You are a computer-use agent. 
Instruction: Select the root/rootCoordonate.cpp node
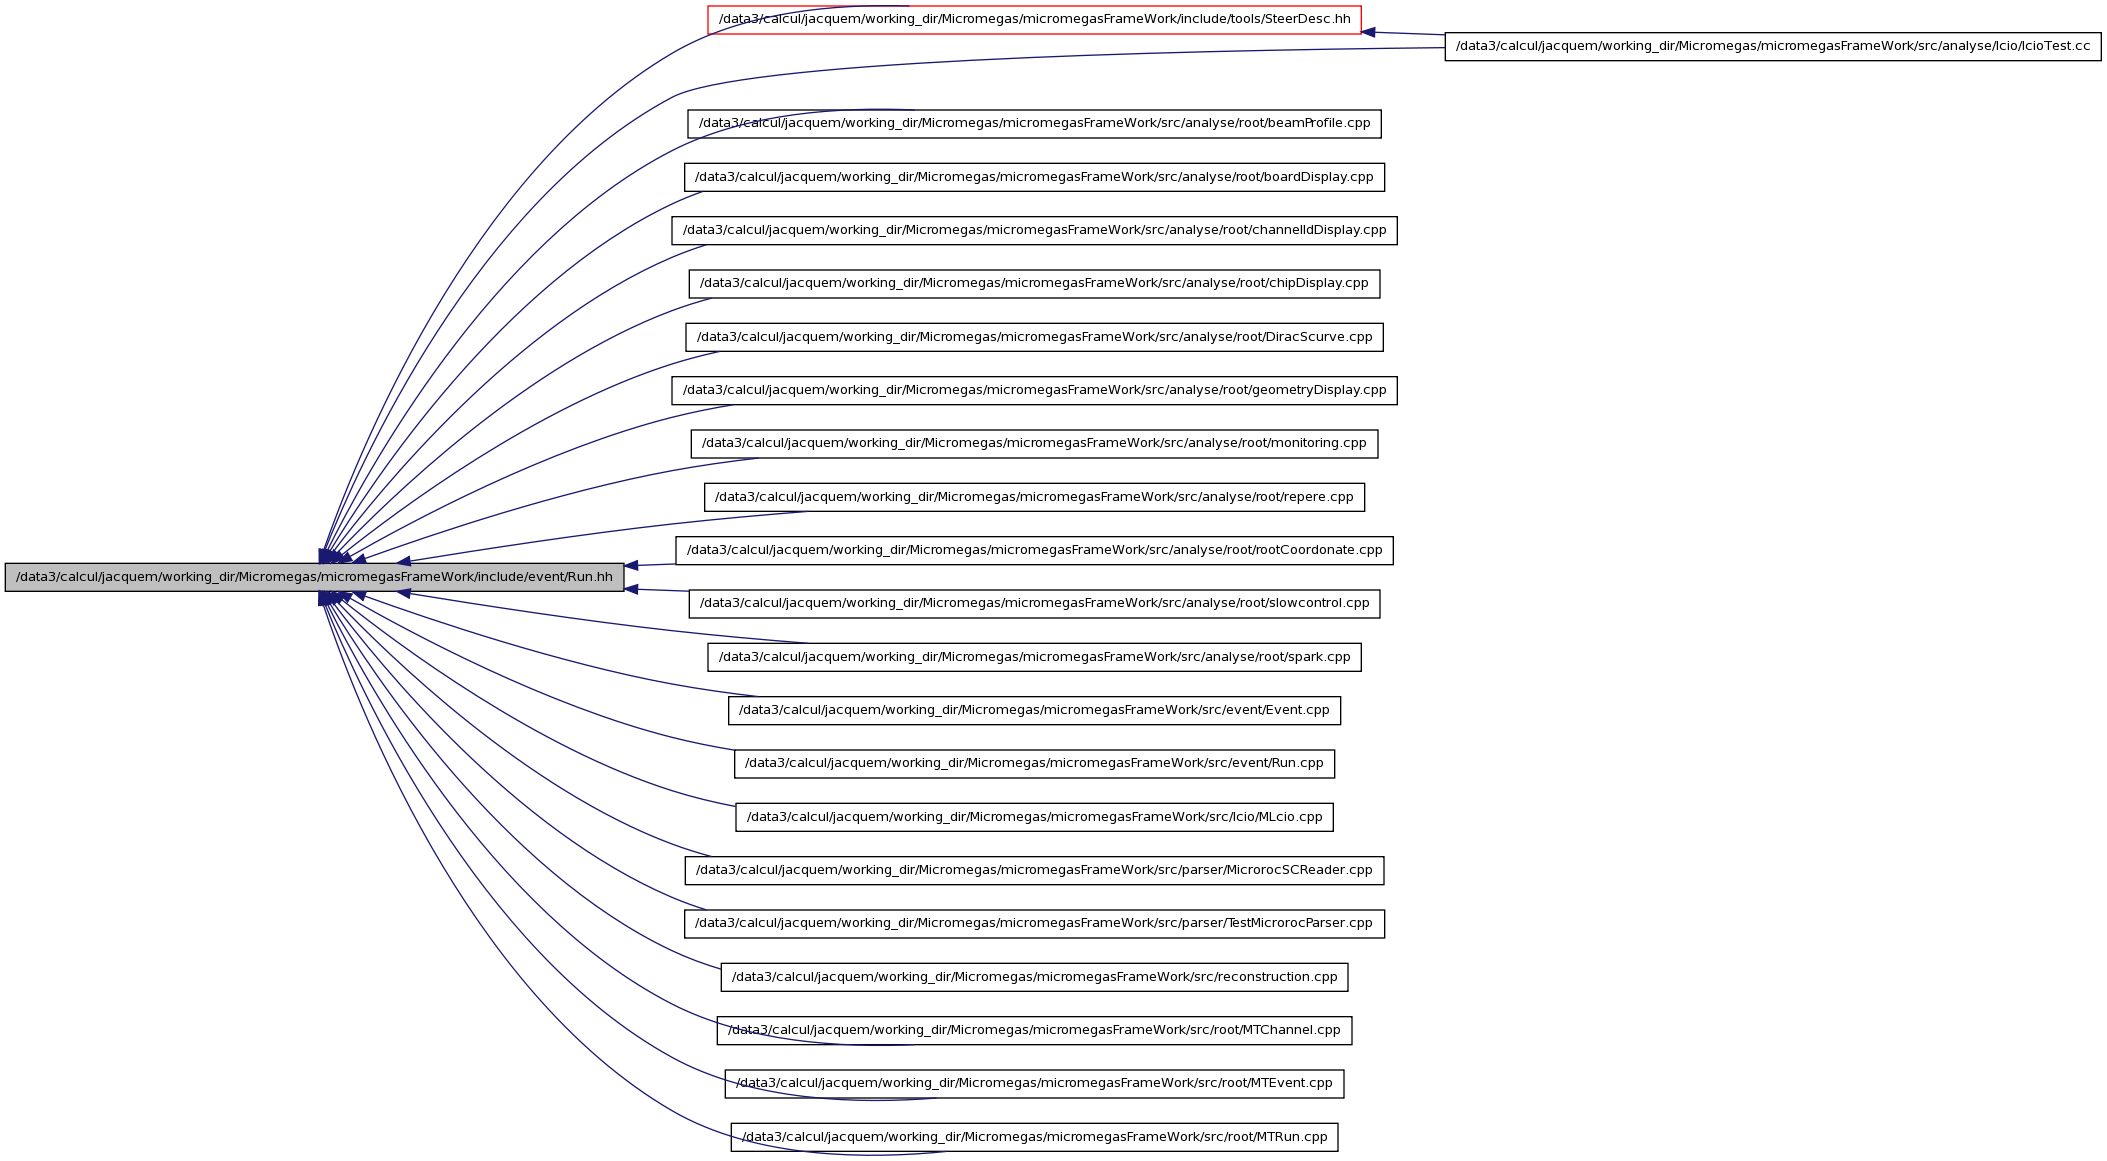pos(1034,550)
